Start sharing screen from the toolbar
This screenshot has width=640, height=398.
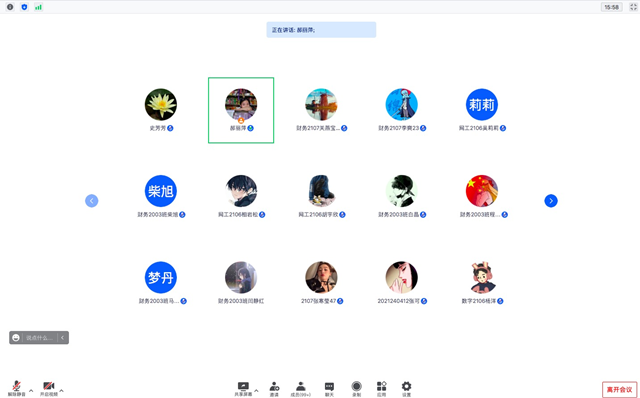pos(243,389)
